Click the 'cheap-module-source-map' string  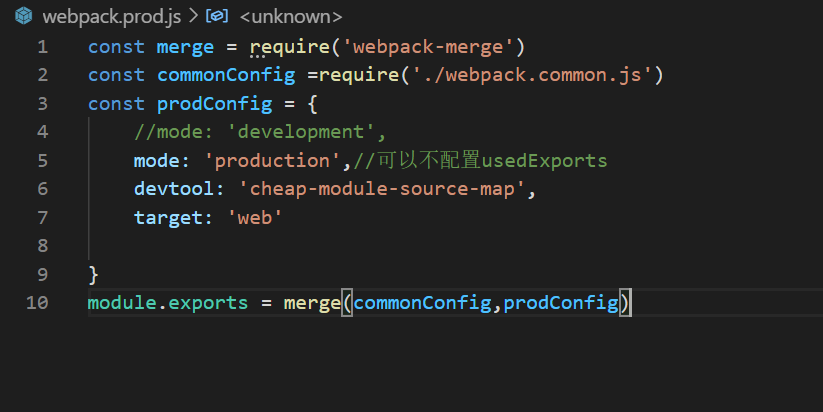382,189
